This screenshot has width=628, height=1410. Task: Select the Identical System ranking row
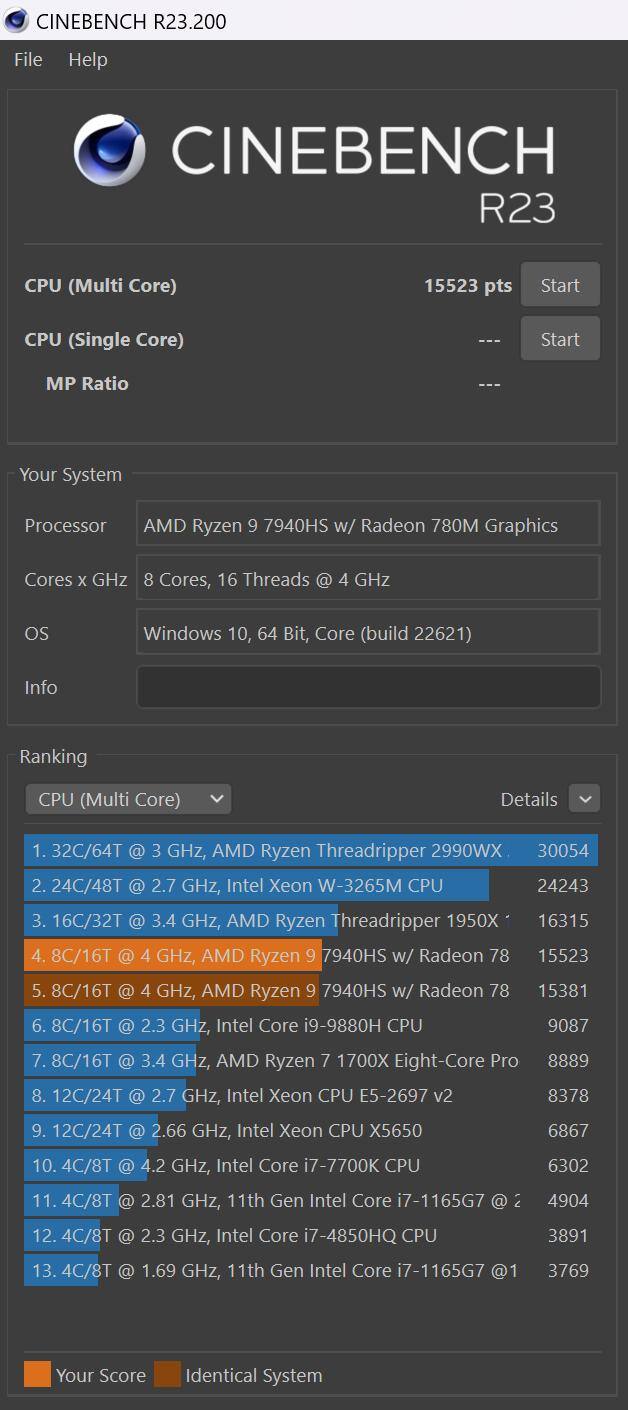pyautogui.click(x=310, y=991)
